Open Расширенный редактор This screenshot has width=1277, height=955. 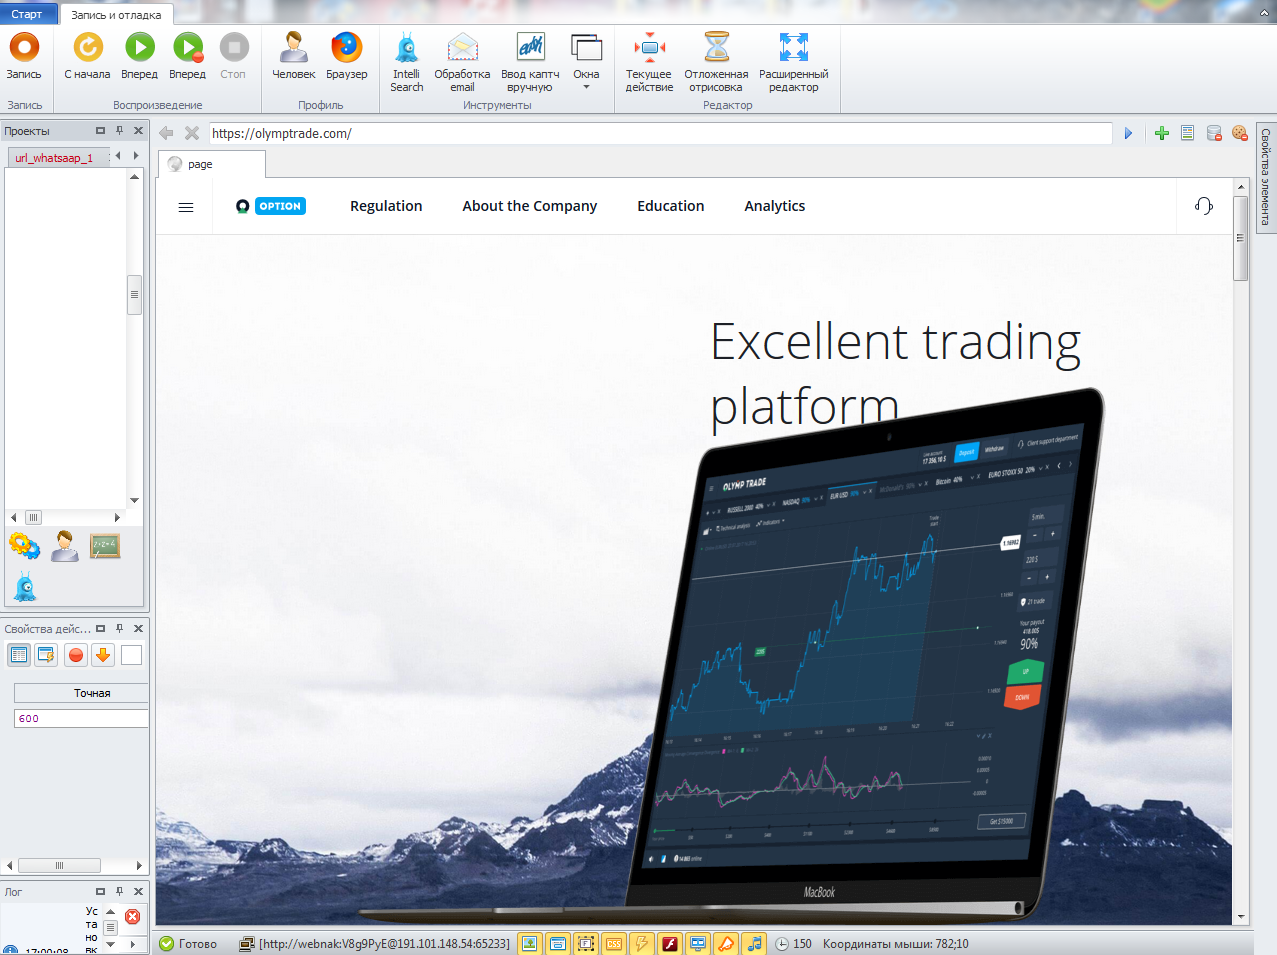tap(794, 62)
